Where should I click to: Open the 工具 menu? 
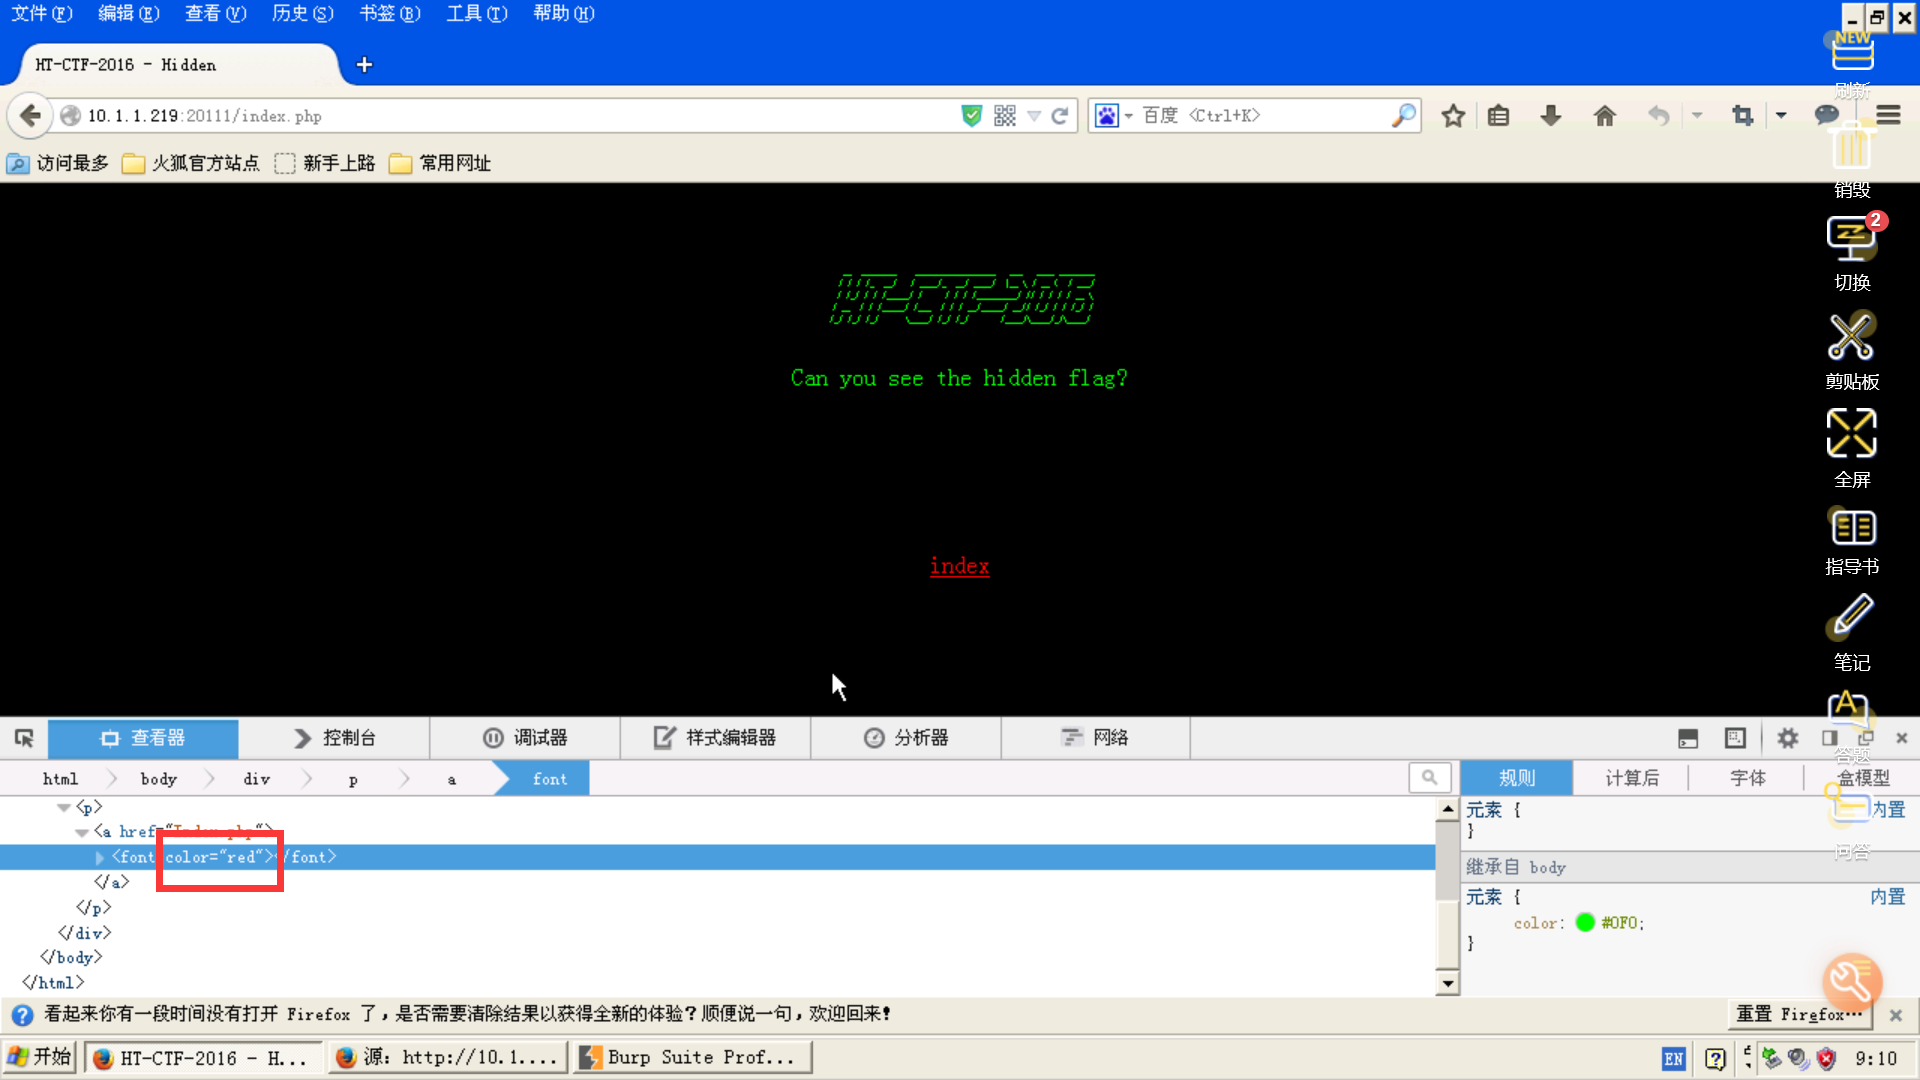point(476,13)
